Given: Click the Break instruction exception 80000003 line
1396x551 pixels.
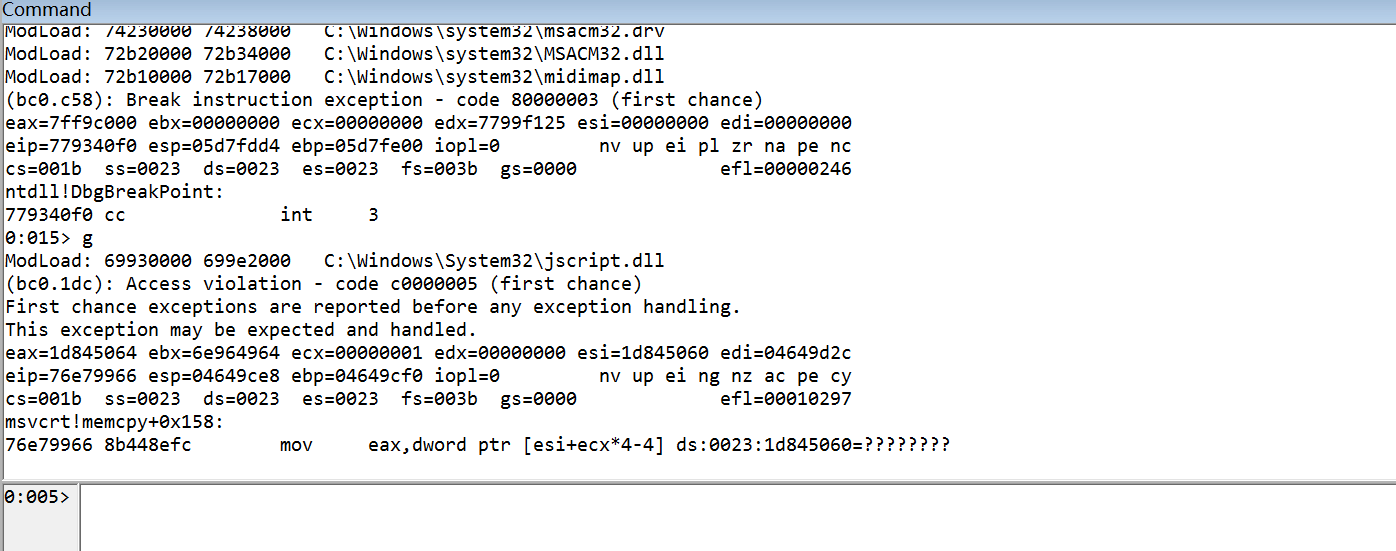Looking at the screenshot, I should click(x=384, y=100).
